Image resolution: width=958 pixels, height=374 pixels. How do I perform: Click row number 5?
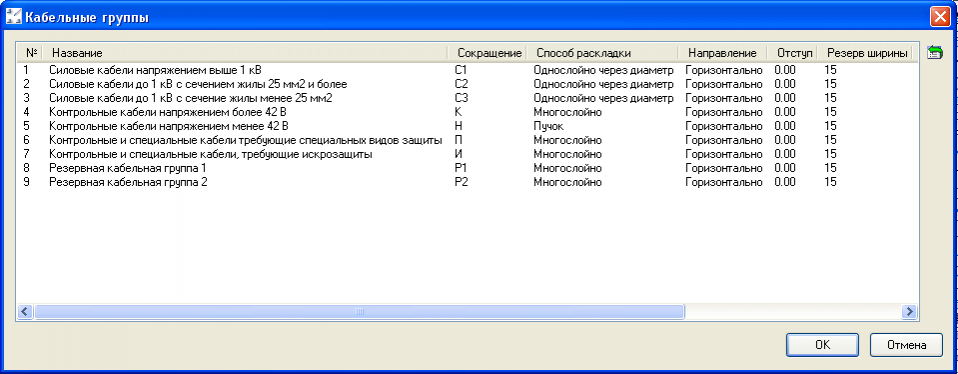point(26,126)
